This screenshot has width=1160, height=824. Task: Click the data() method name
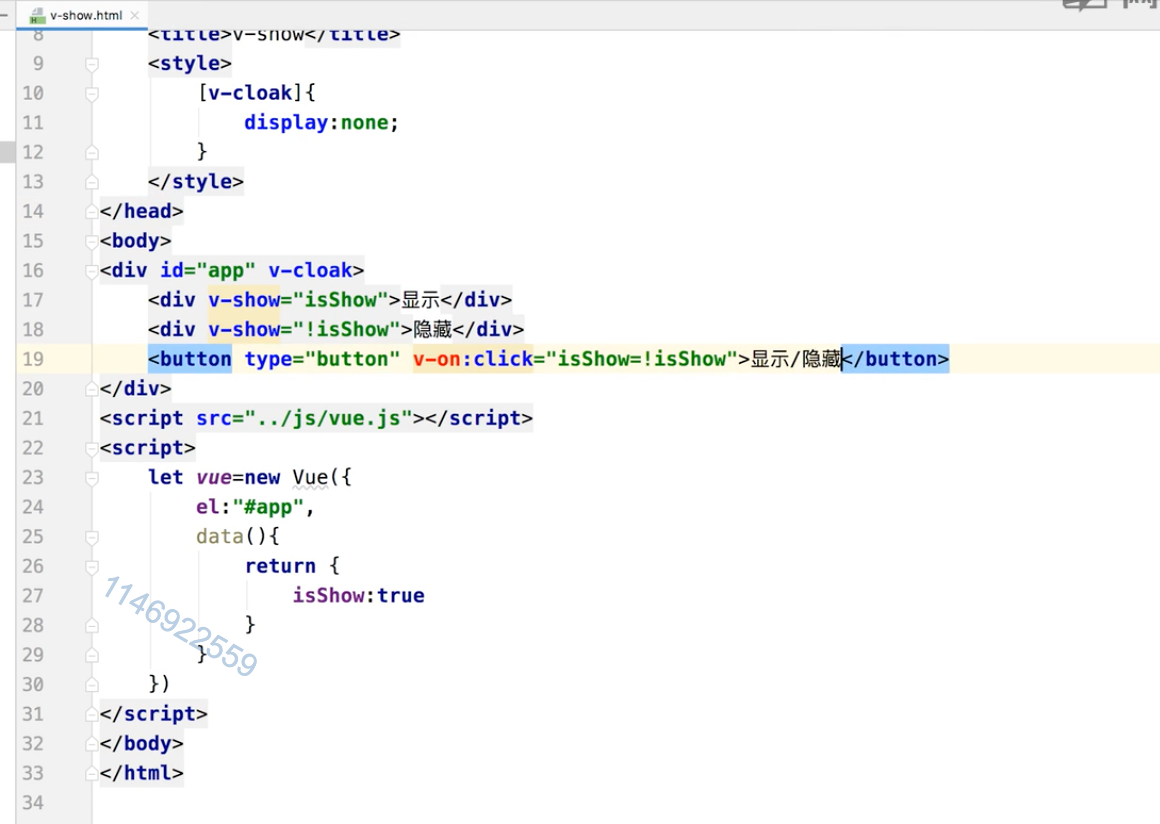click(x=220, y=537)
